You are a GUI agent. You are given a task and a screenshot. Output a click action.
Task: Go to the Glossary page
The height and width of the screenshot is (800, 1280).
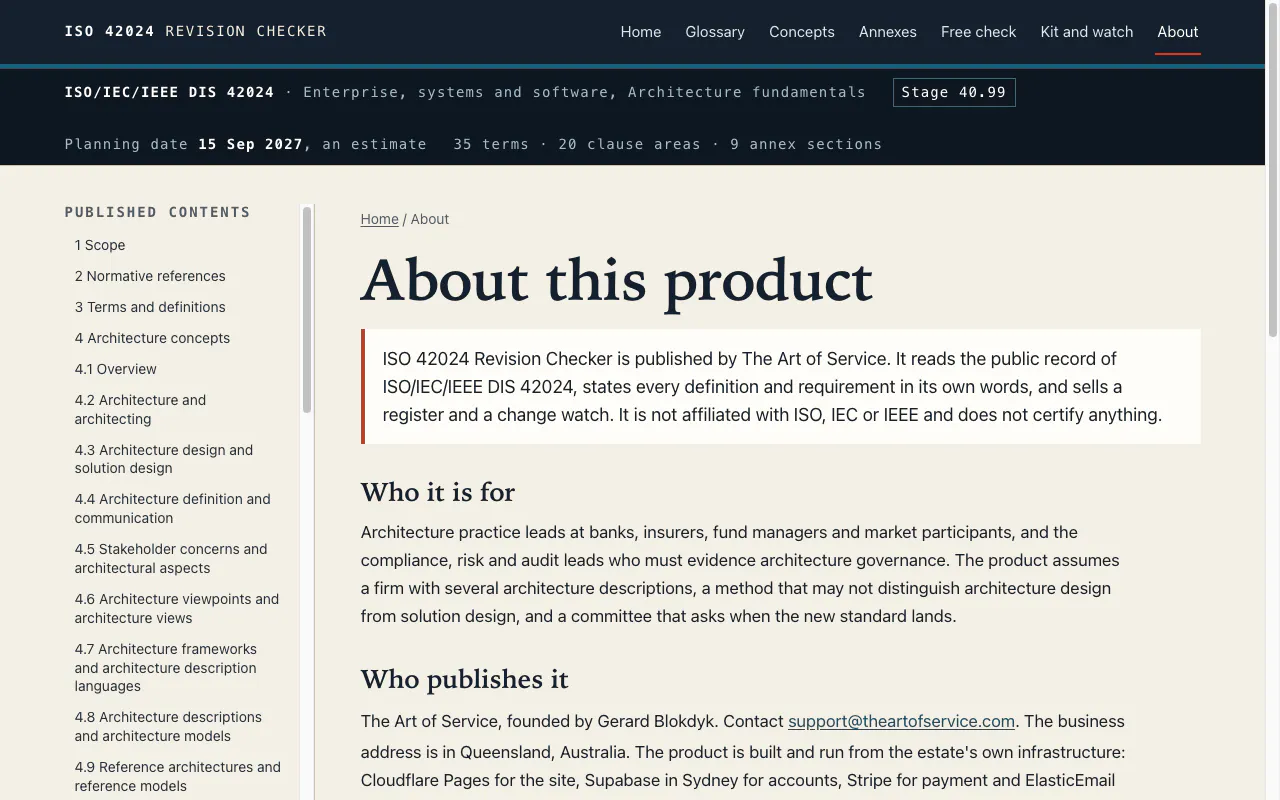click(x=715, y=32)
